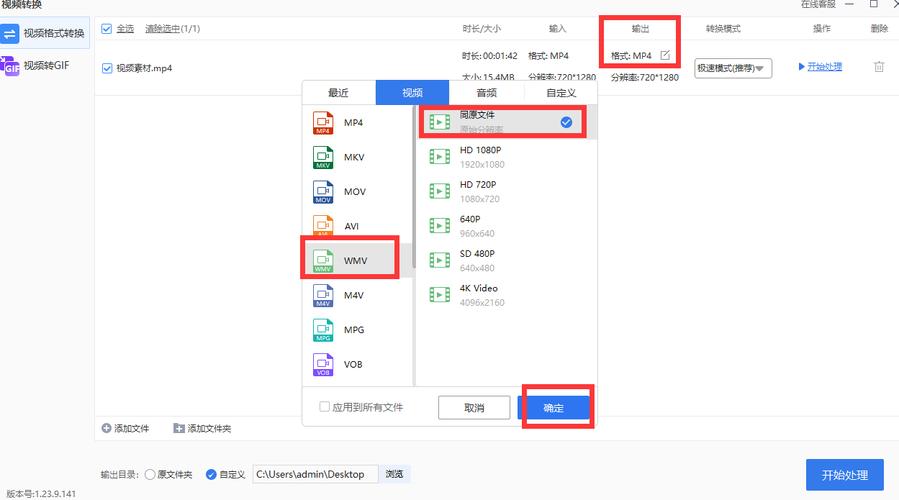Open the 最近 tab
The height and width of the screenshot is (500, 899).
pos(338,93)
